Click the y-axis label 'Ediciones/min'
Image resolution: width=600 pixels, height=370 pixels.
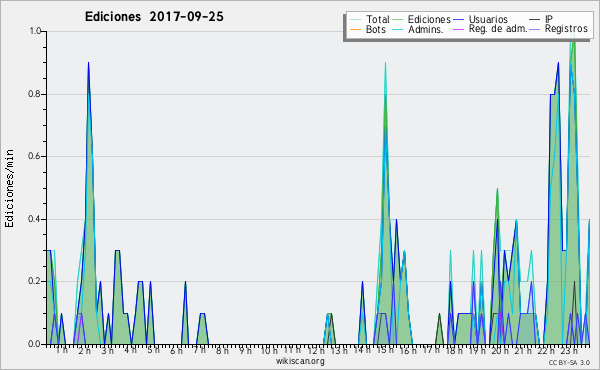pos(9,188)
